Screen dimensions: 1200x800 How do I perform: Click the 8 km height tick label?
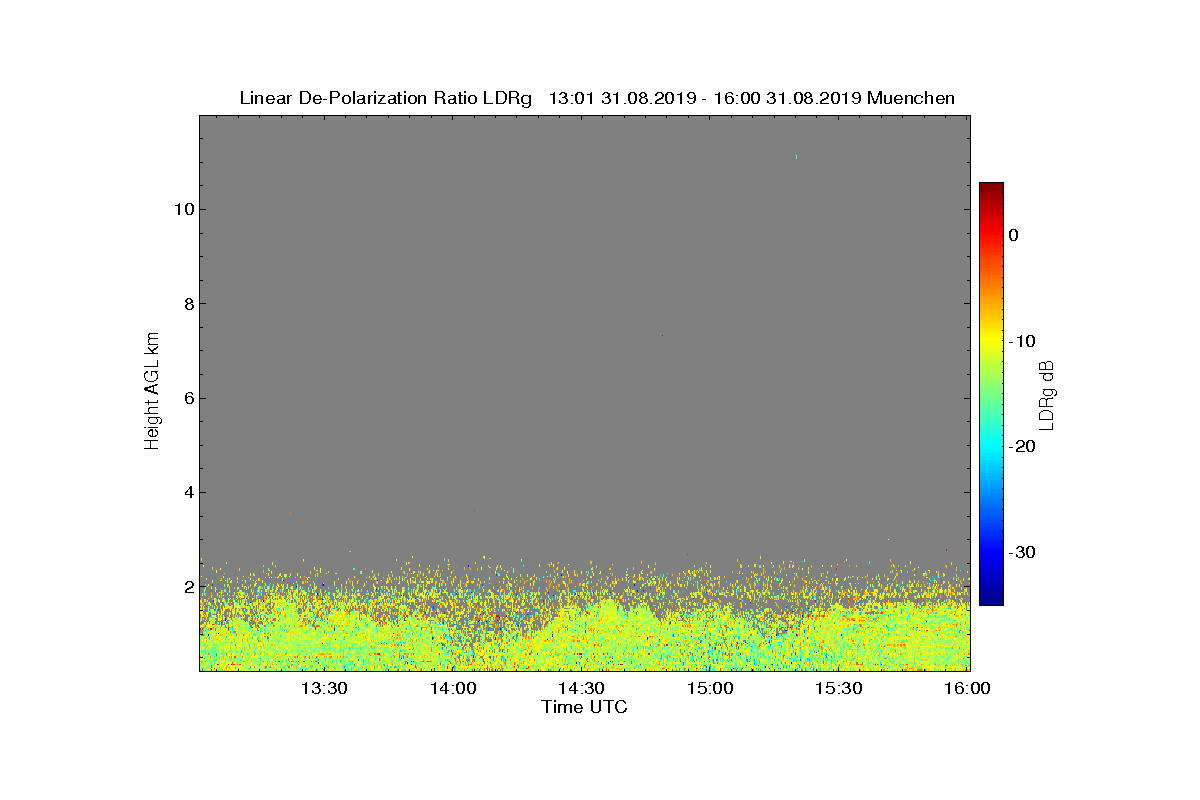(188, 304)
